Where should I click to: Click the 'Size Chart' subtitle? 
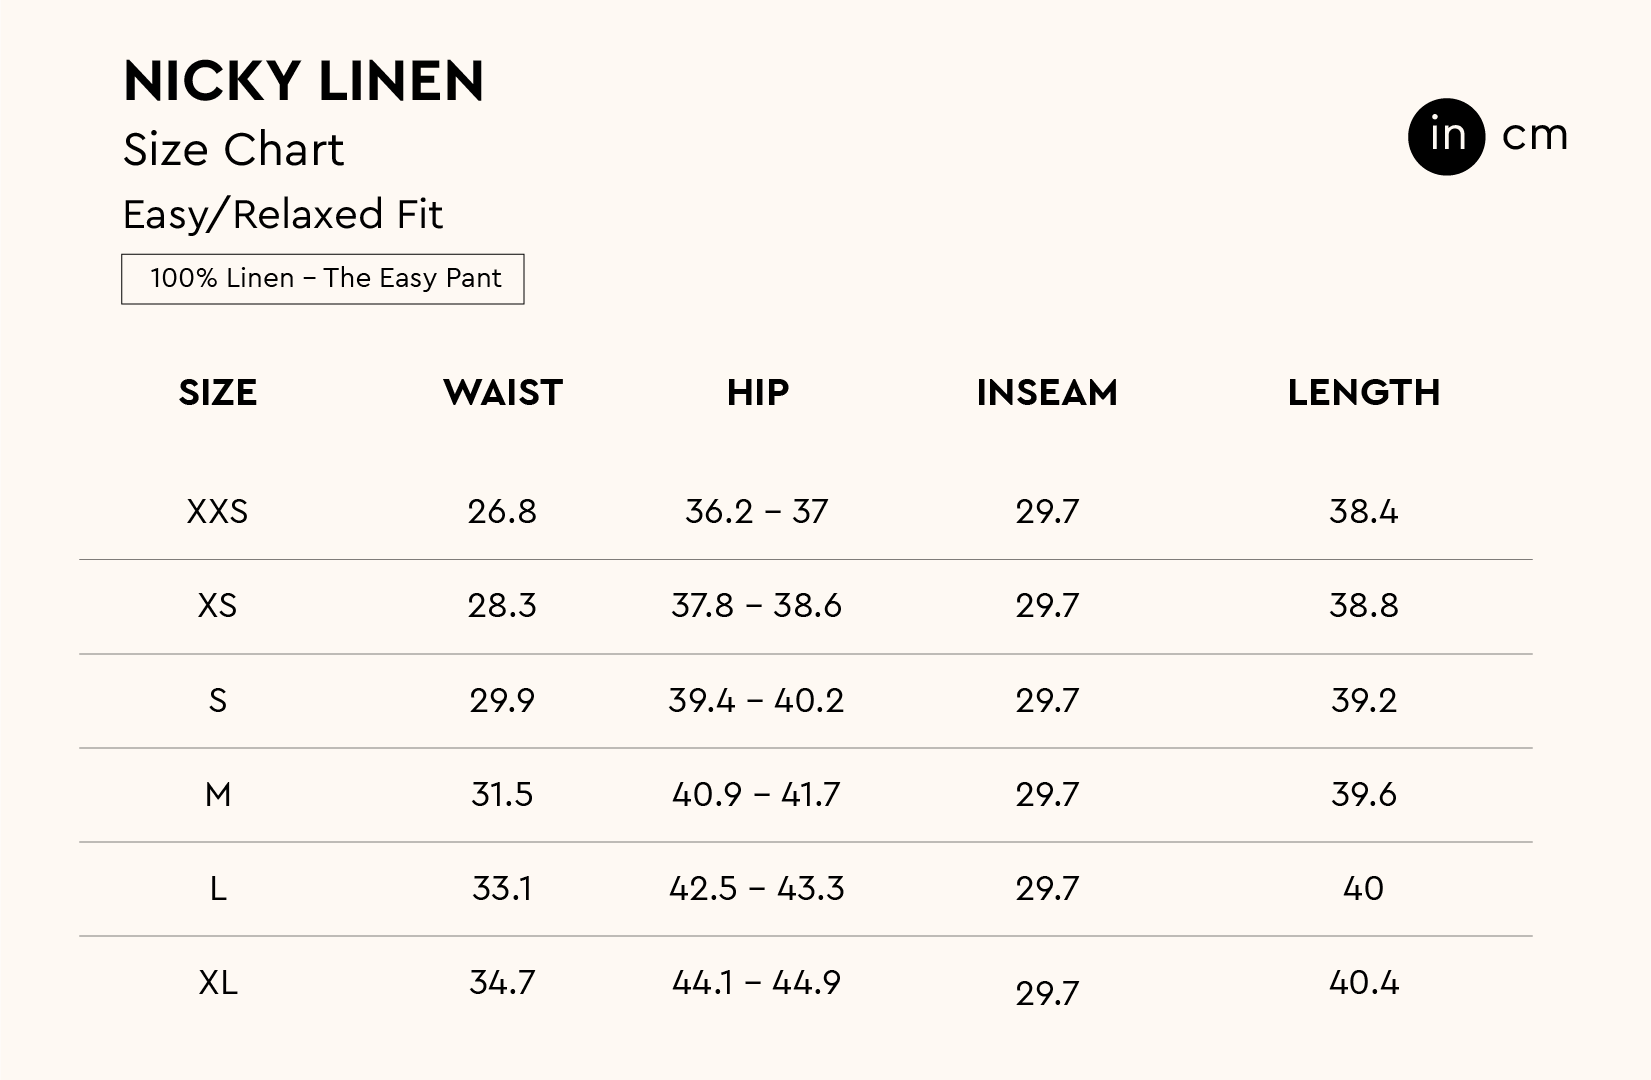click(x=233, y=150)
